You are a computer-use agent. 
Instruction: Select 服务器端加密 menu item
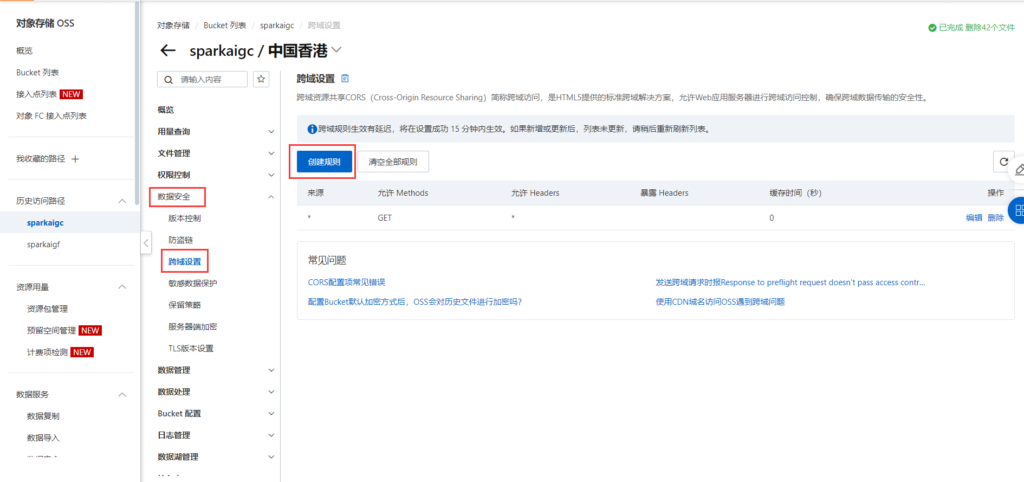point(193,327)
